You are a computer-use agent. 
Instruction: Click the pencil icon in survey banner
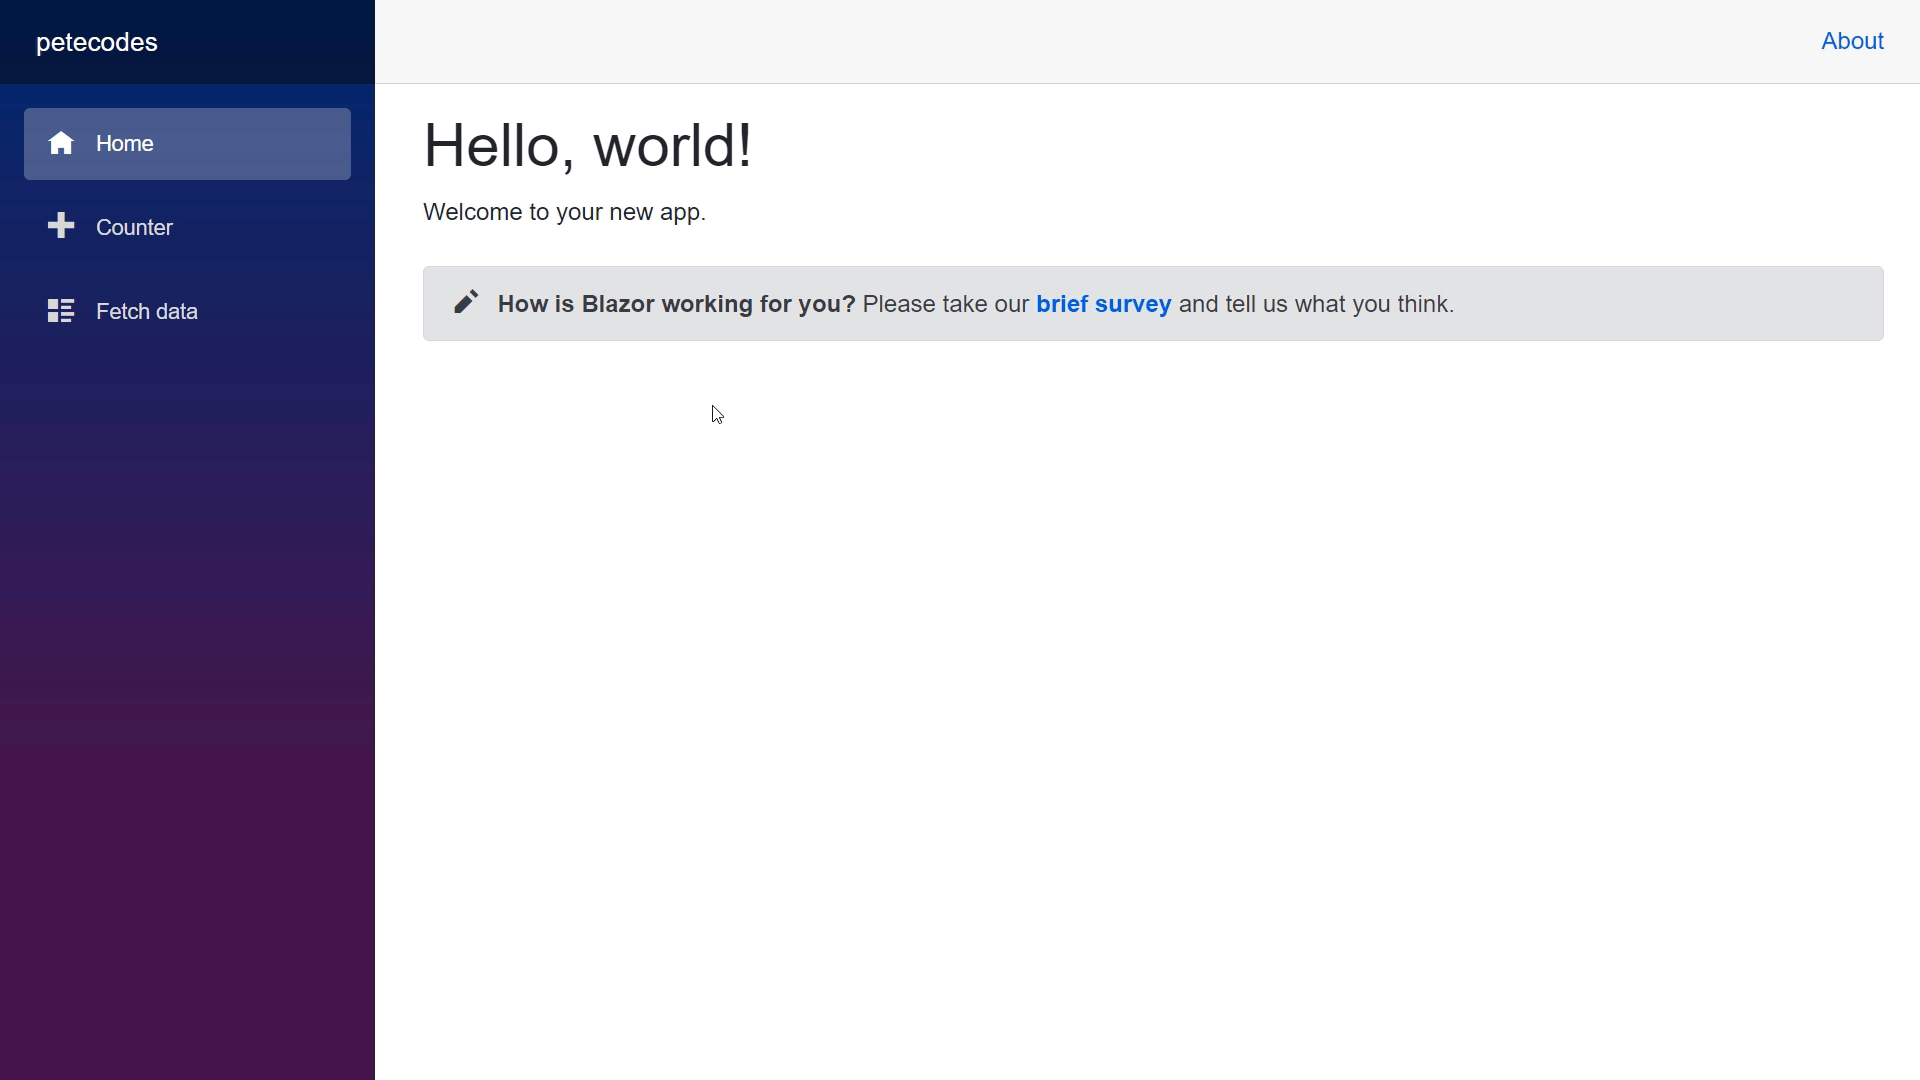466,302
